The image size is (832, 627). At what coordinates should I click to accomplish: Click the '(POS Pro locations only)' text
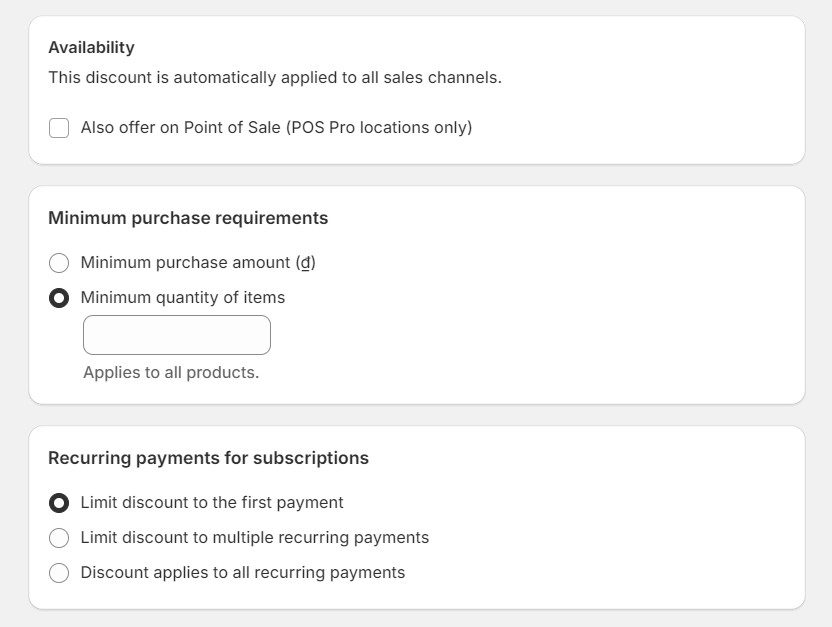(x=379, y=128)
